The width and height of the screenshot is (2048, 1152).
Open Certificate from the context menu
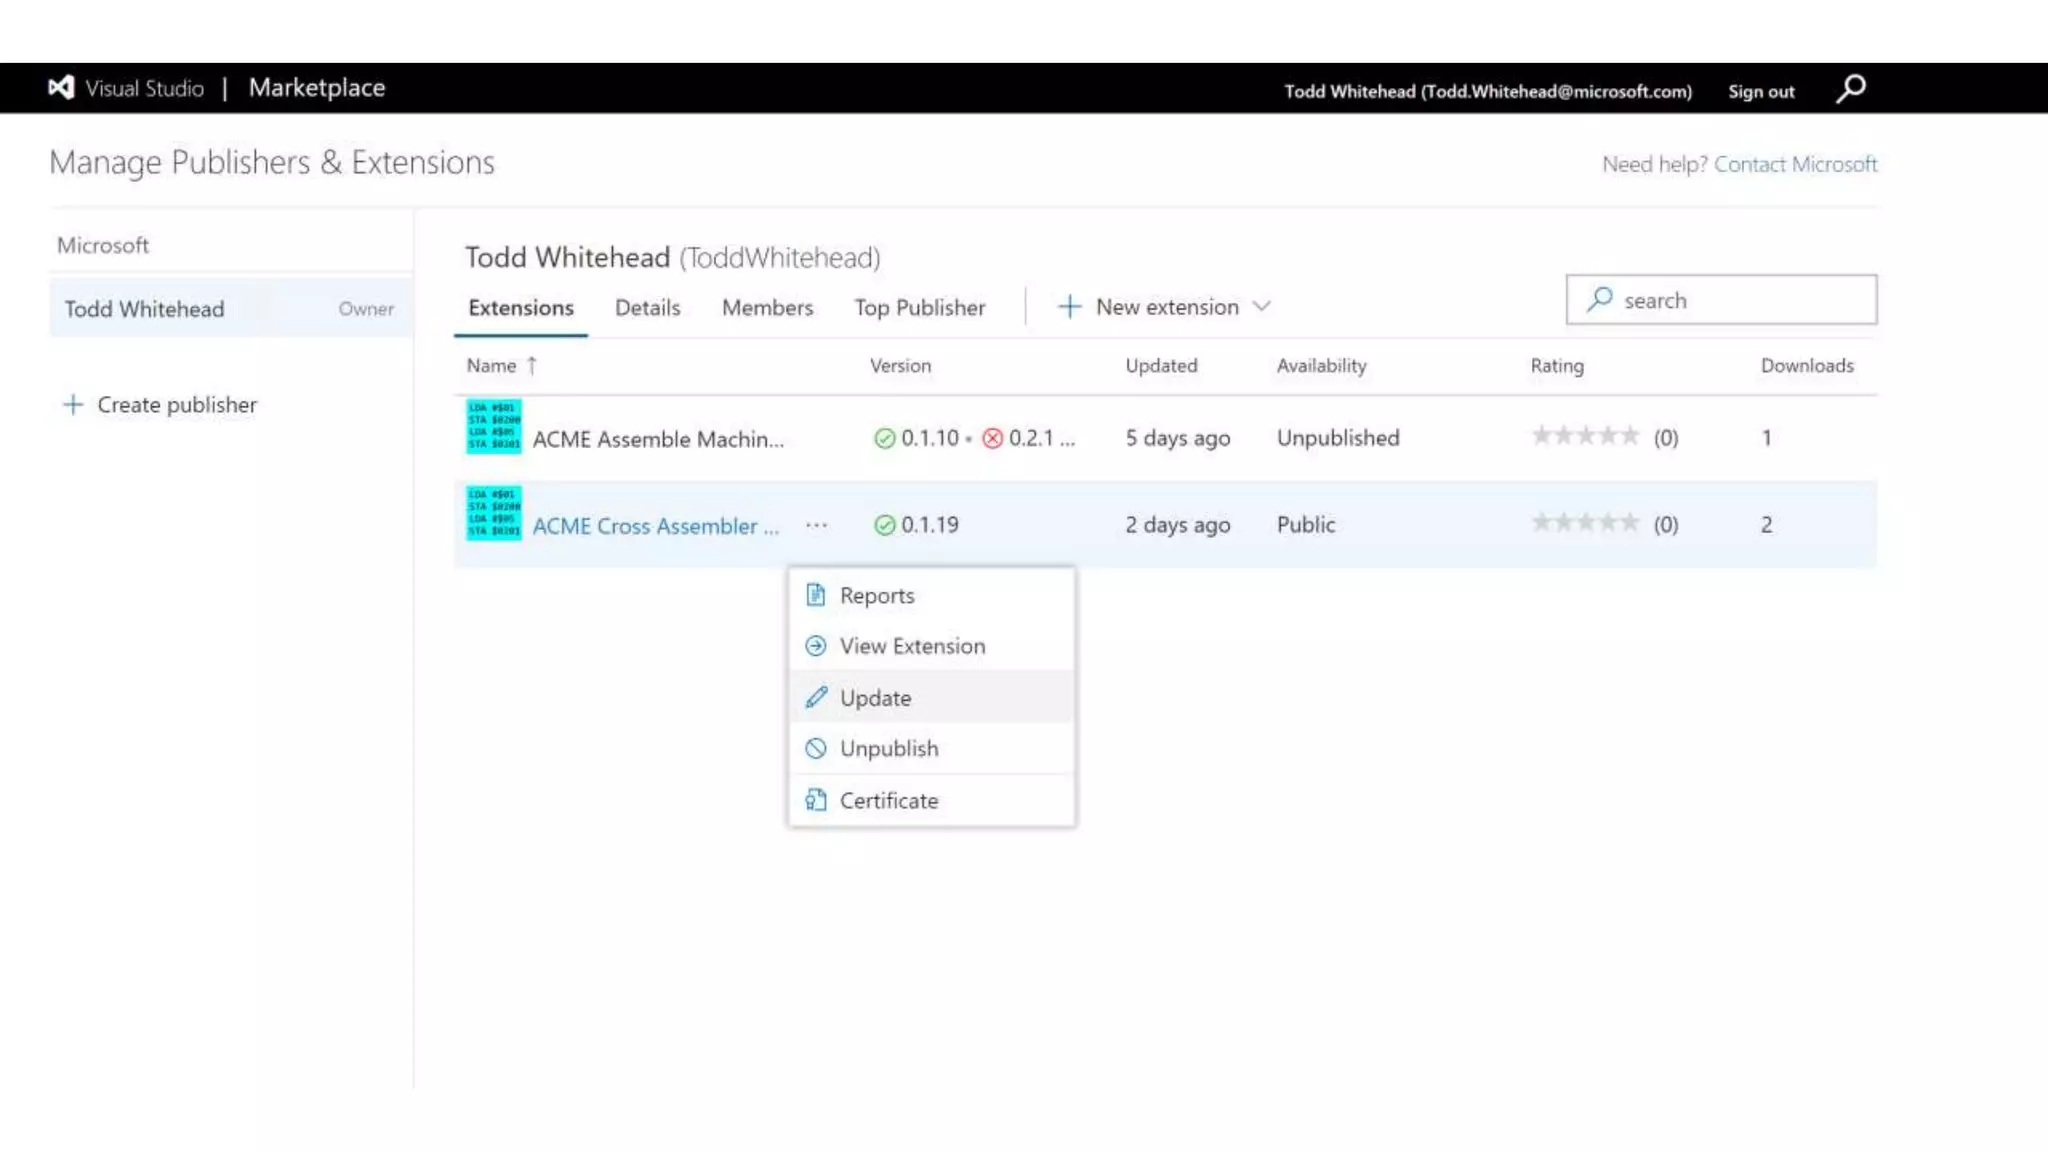coord(888,800)
